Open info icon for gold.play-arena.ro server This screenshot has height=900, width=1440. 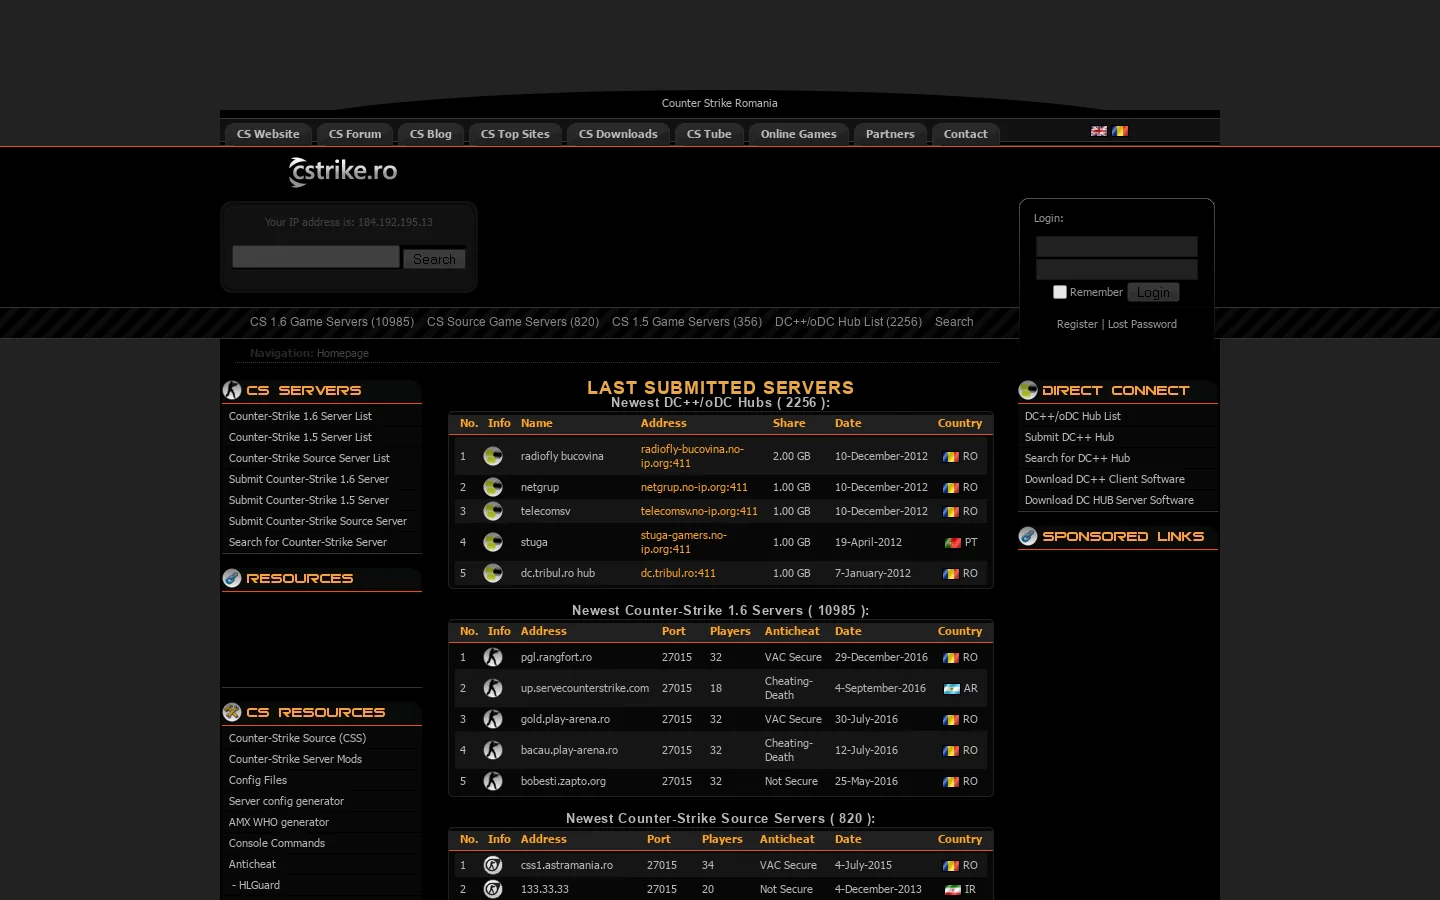493,719
